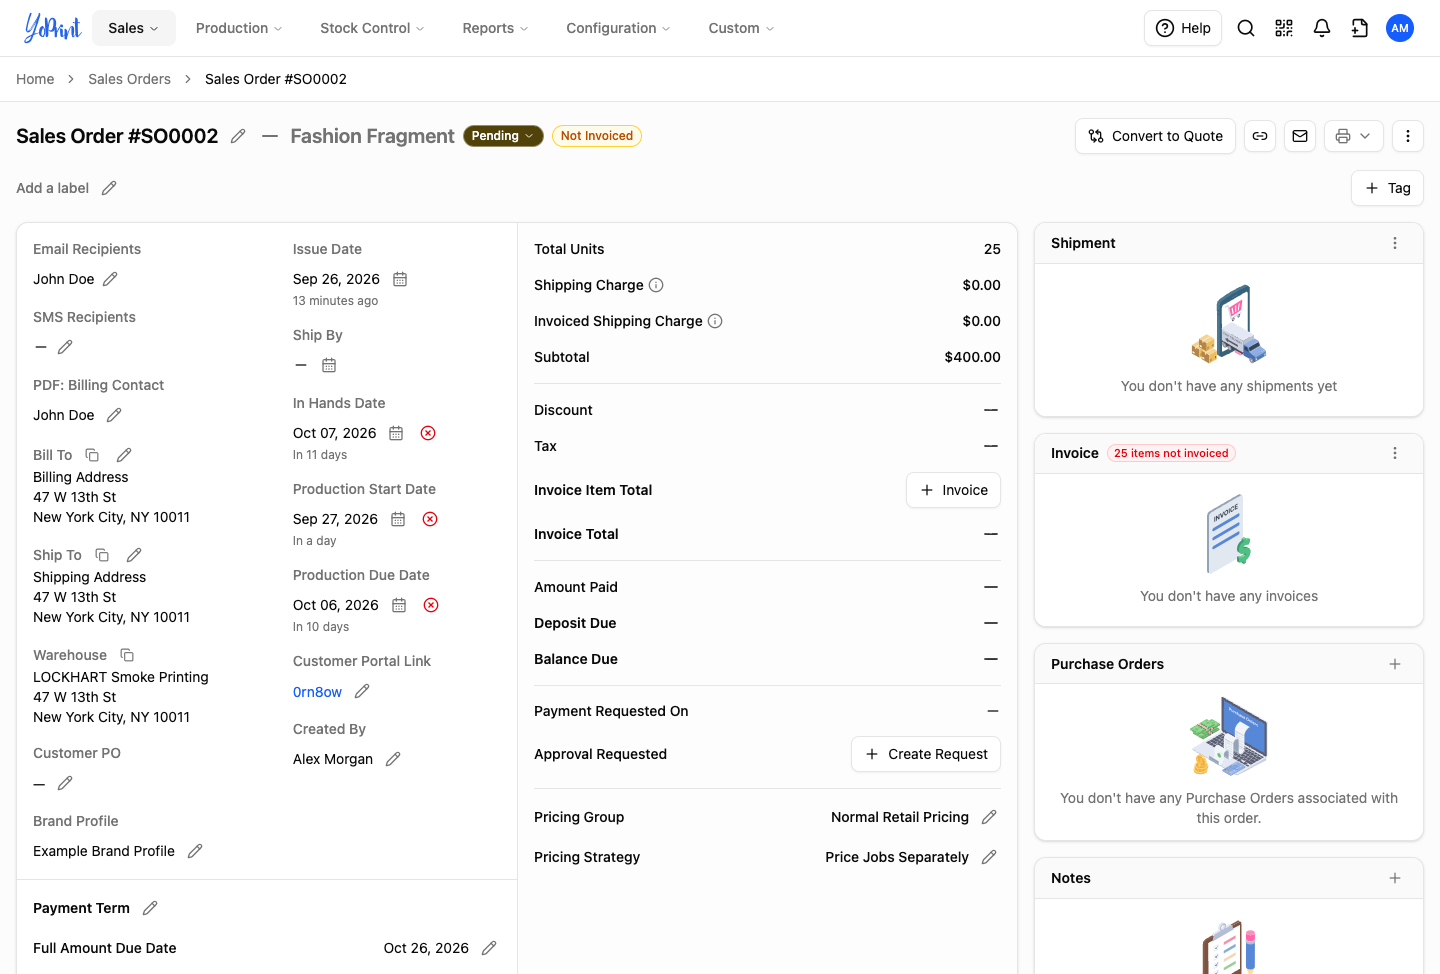Edit the Ship To address pencil

click(x=134, y=555)
